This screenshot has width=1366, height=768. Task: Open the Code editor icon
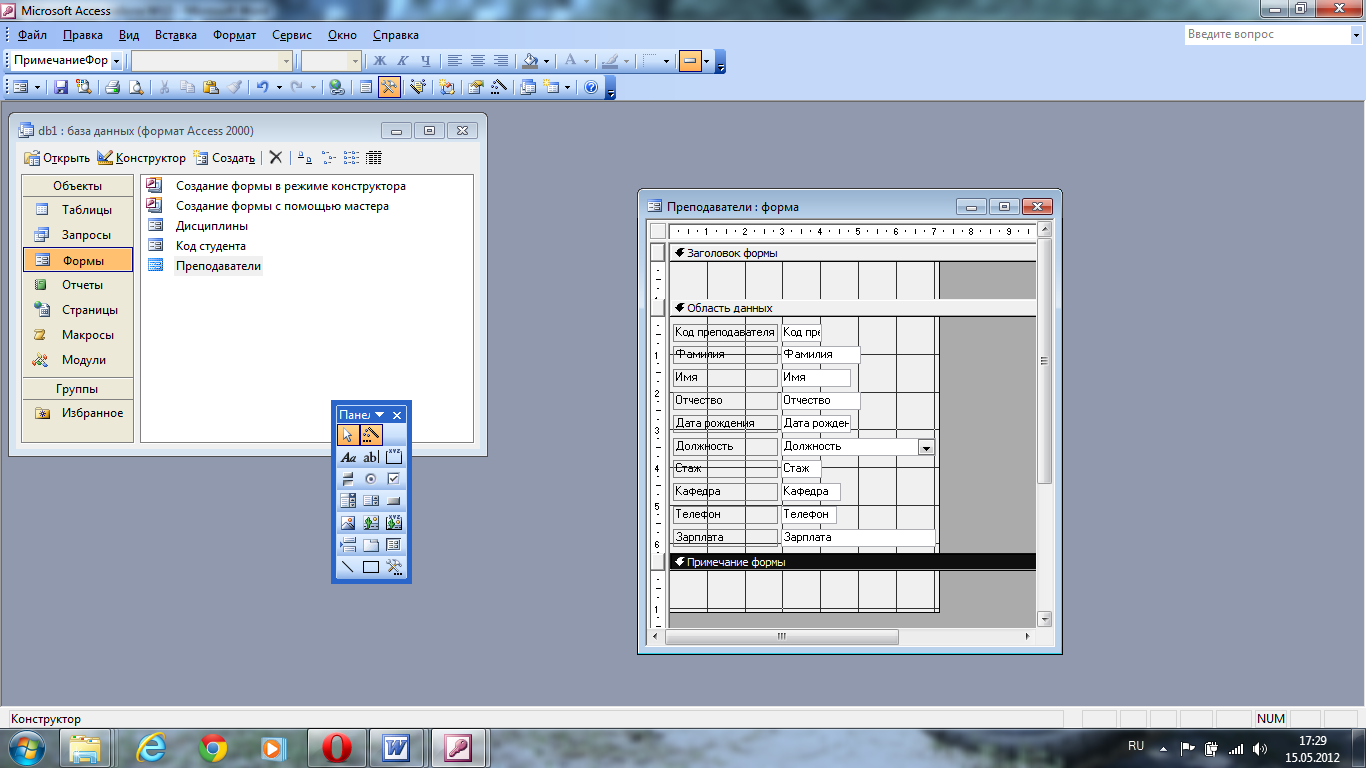click(x=446, y=87)
